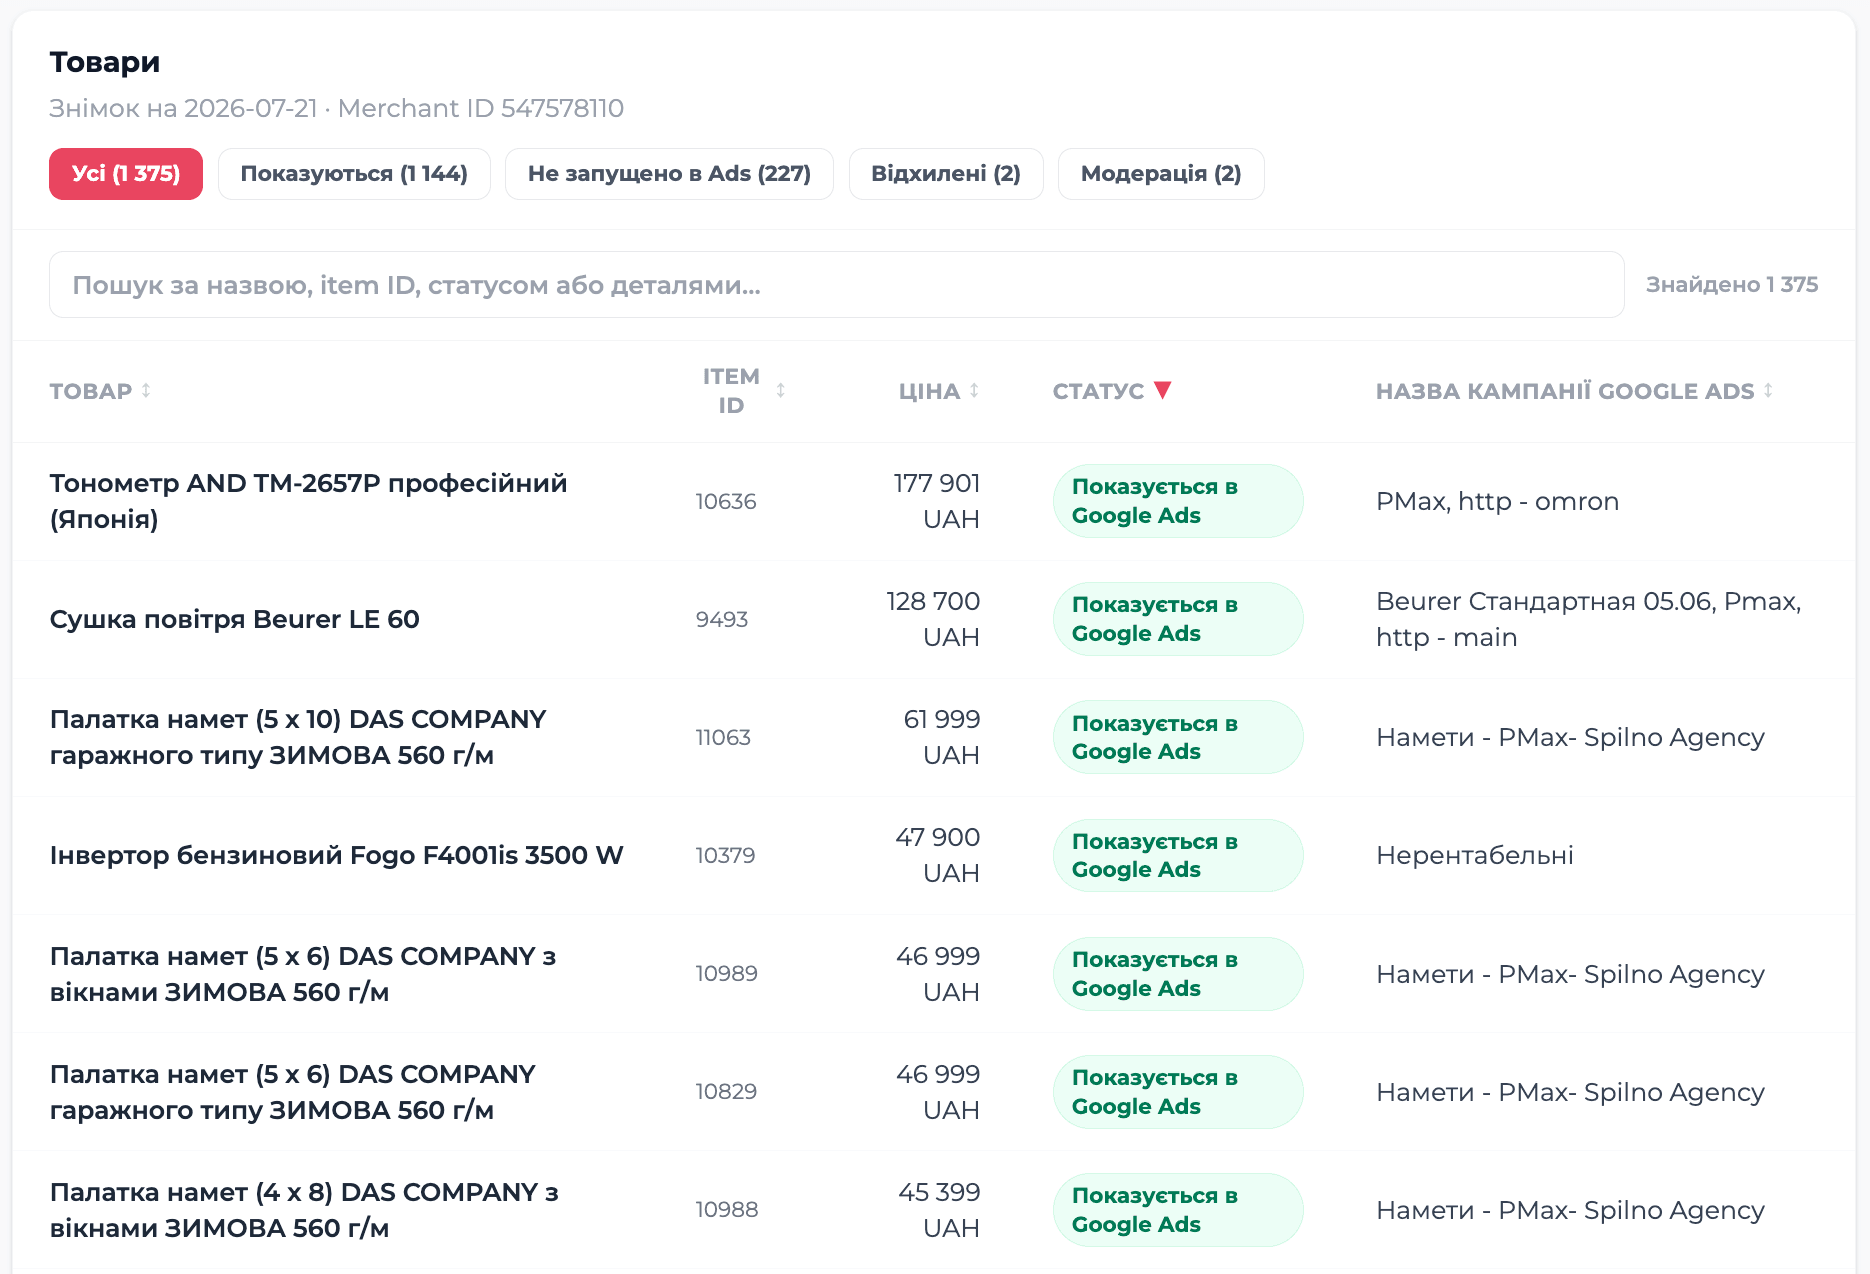The width and height of the screenshot is (1870, 1274).
Task: Click status badge in Інвертор Fogo row
Action: point(1178,855)
